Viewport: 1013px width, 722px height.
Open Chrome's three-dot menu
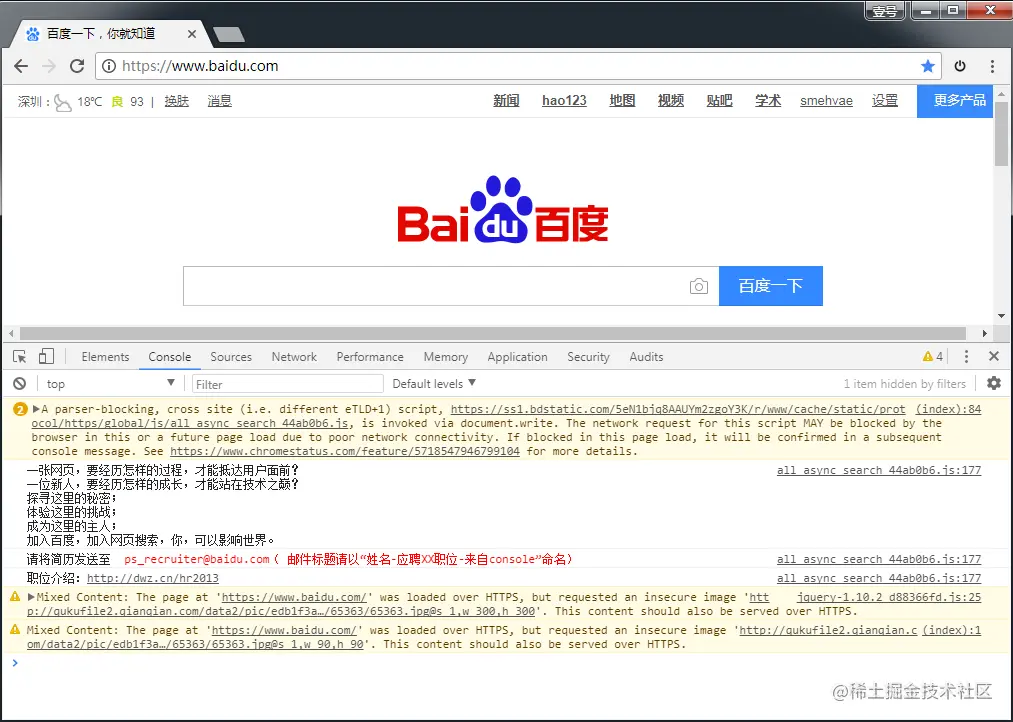click(x=992, y=66)
